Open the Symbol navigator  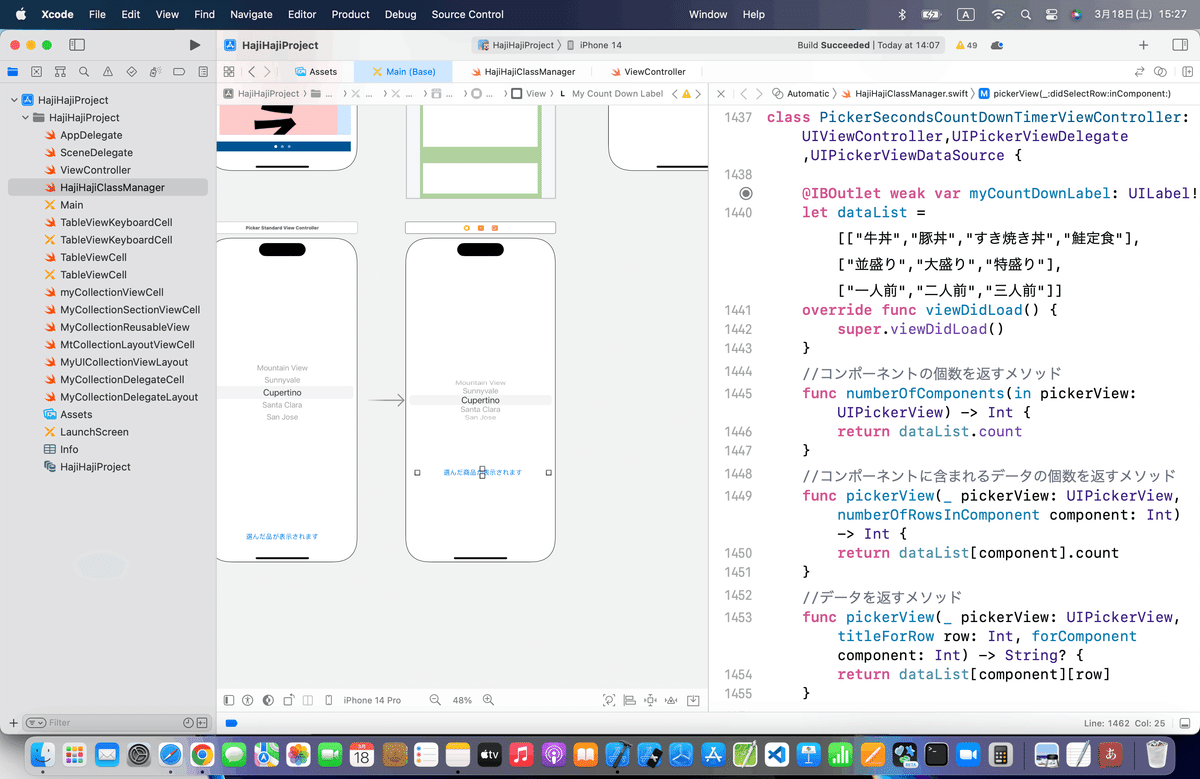coord(60,72)
